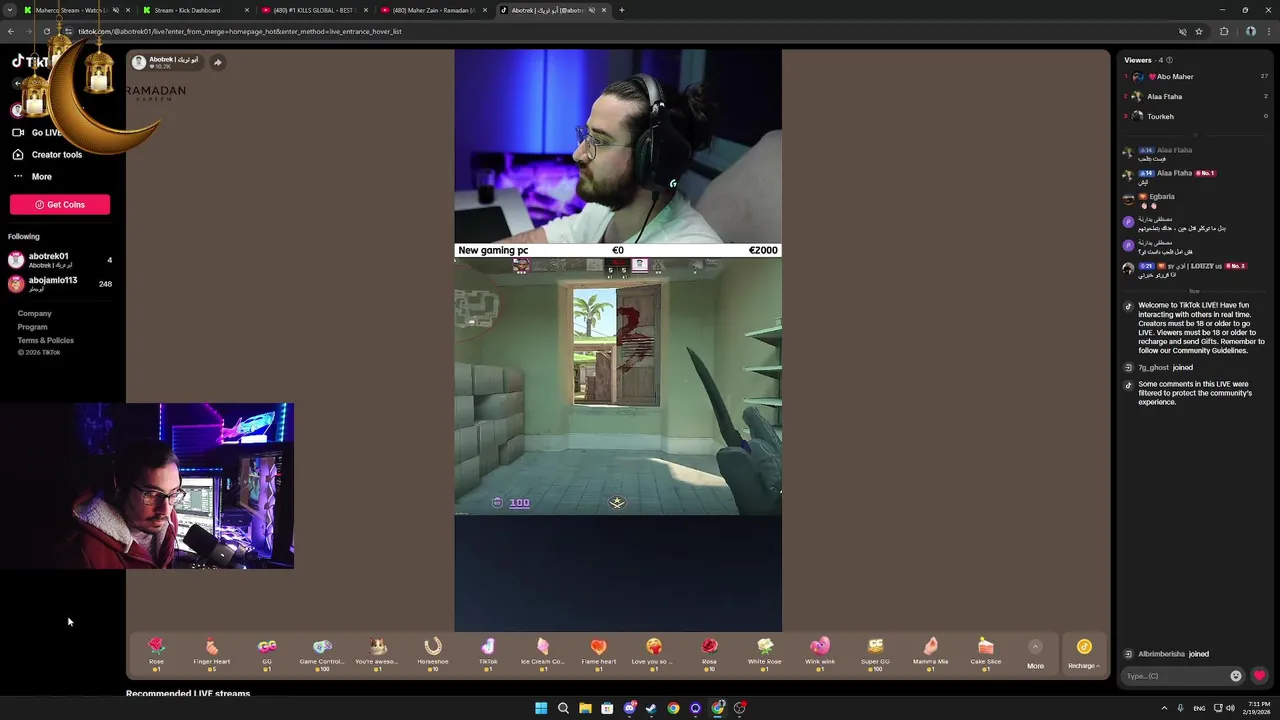Image resolution: width=1280 pixels, height=720 pixels.
Task: Unmute the Abotrek TikTok tab audio icon
Action: point(591,10)
